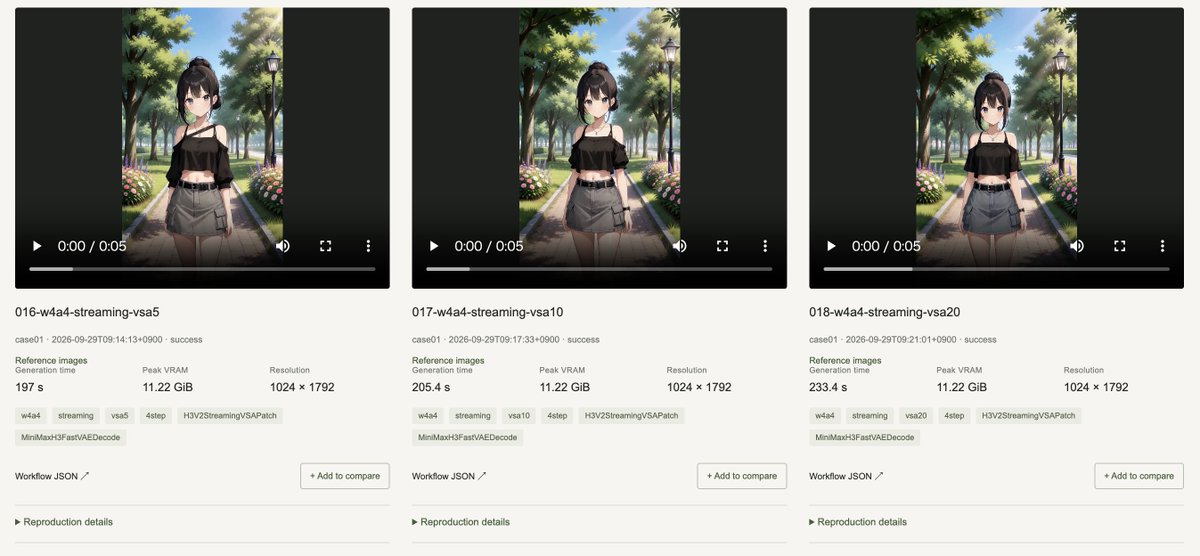Click the MiniMaxH3FastVAEDecode tag under 017-w4a4-streaming-vsa10
This screenshot has height=556, width=1200.
(x=467, y=438)
